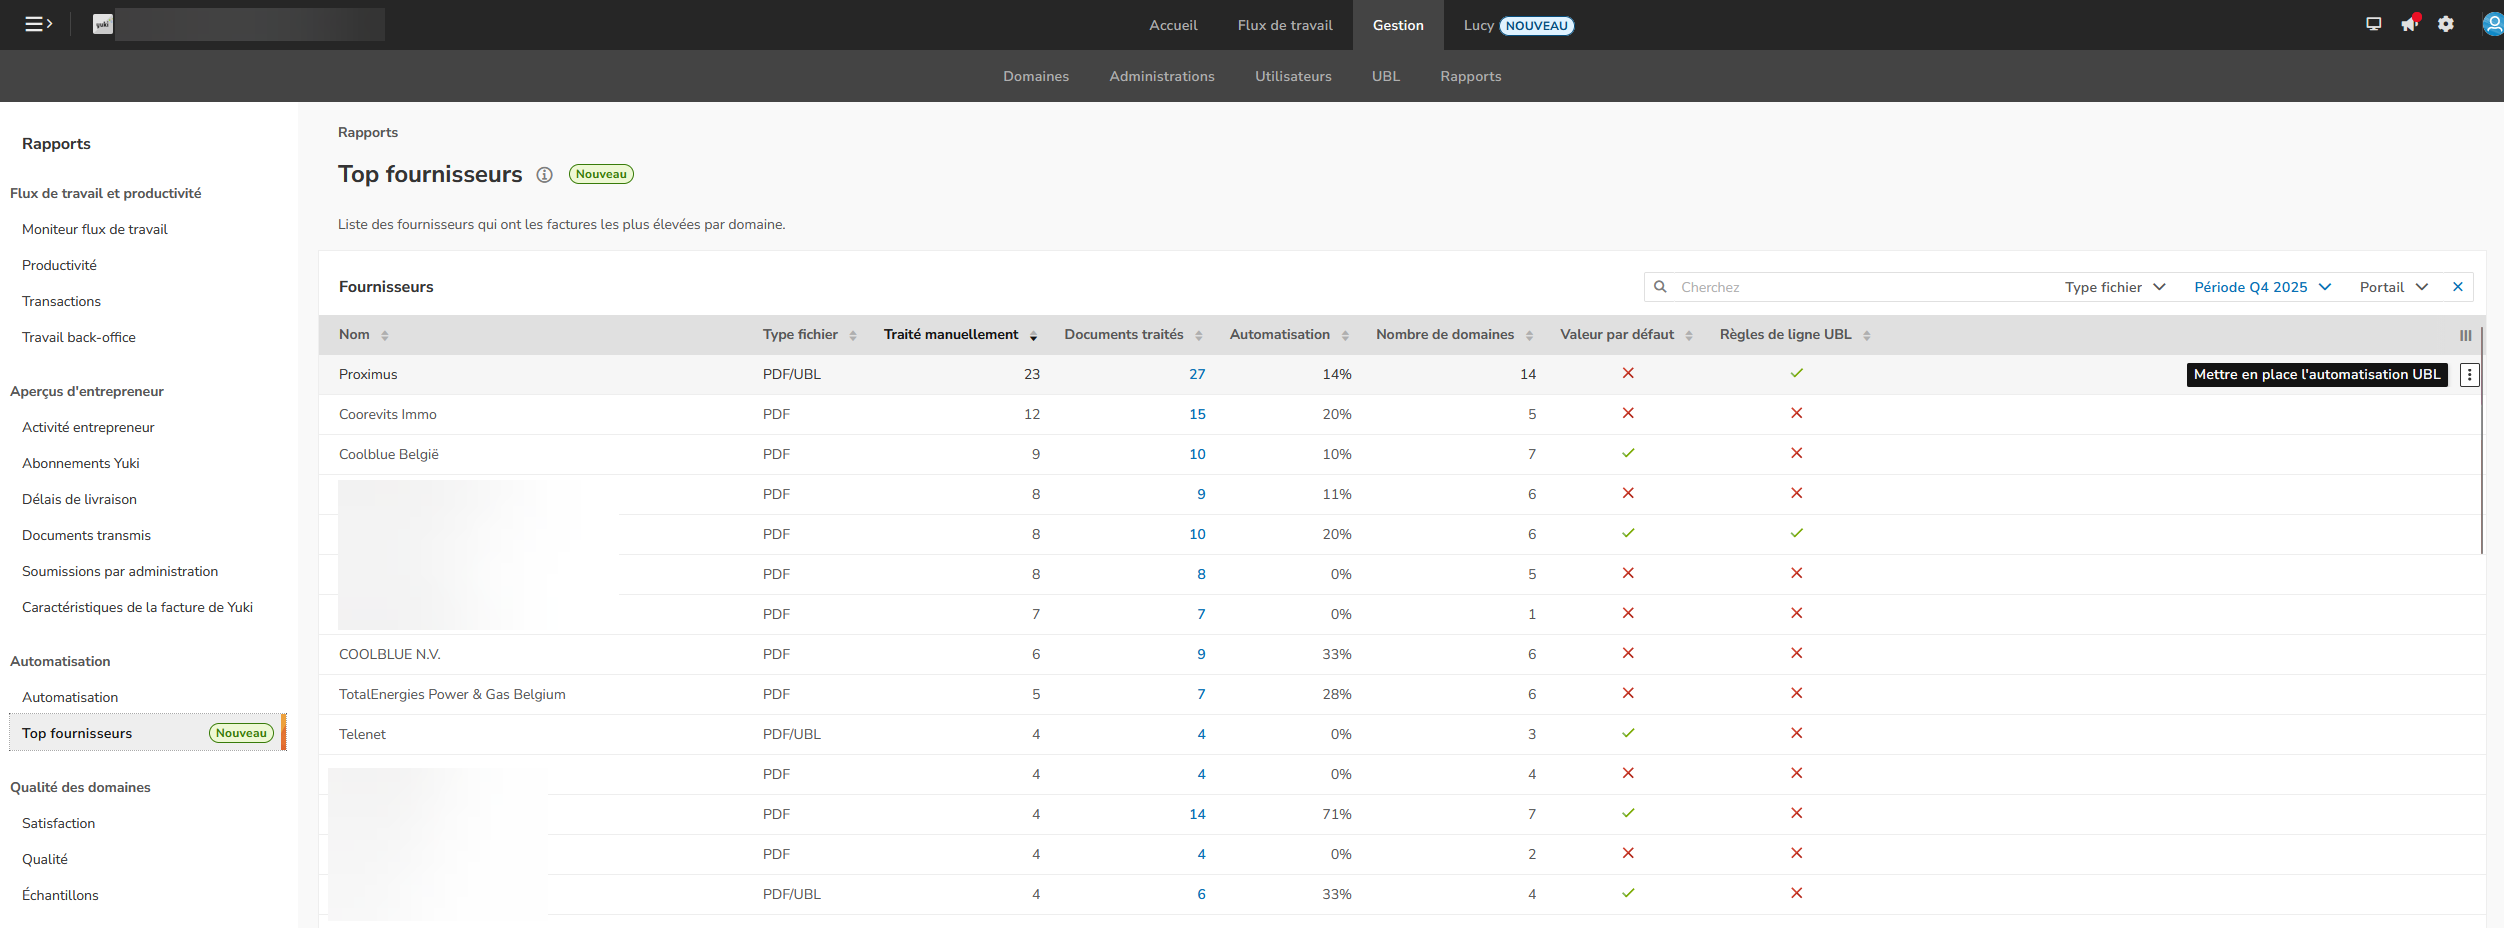The image size is (2504, 928).
Task: Open Moniteur flux de travail report
Action: [x=95, y=229]
